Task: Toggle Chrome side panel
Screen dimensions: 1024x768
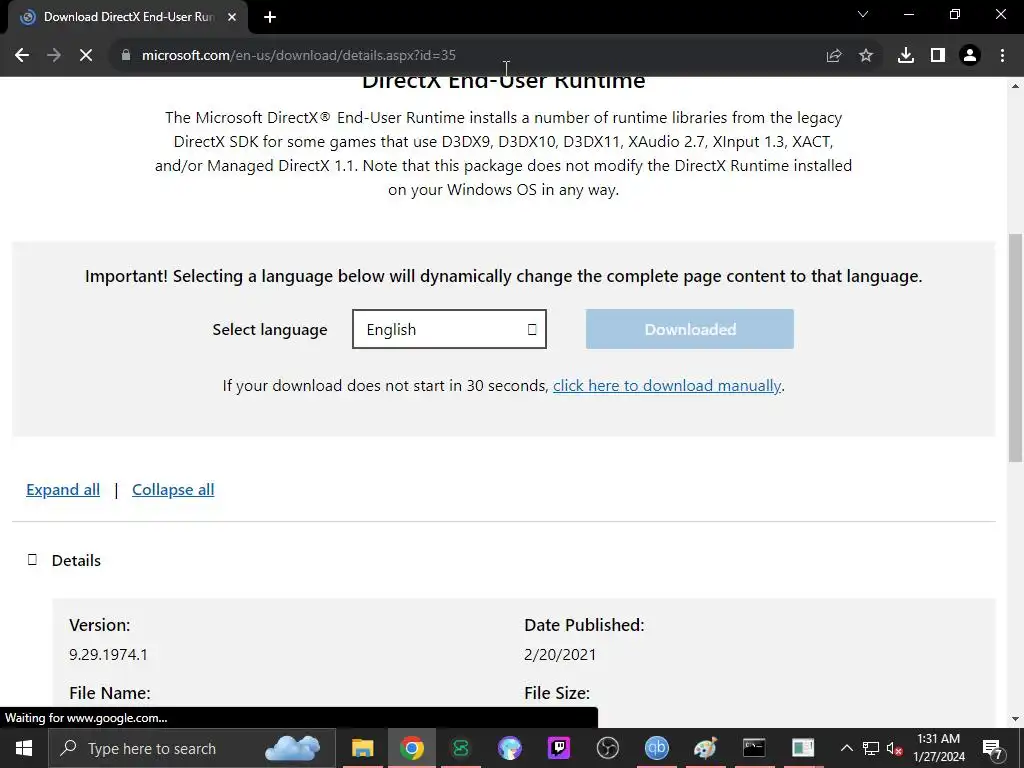Action: [938, 56]
